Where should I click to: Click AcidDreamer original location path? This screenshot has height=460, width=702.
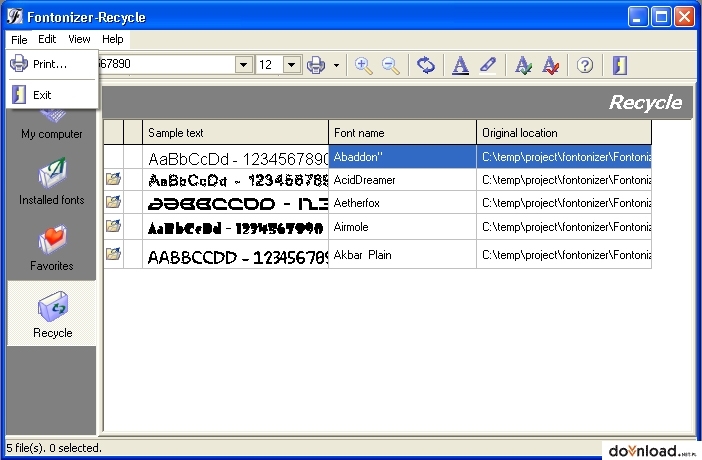tap(564, 180)
